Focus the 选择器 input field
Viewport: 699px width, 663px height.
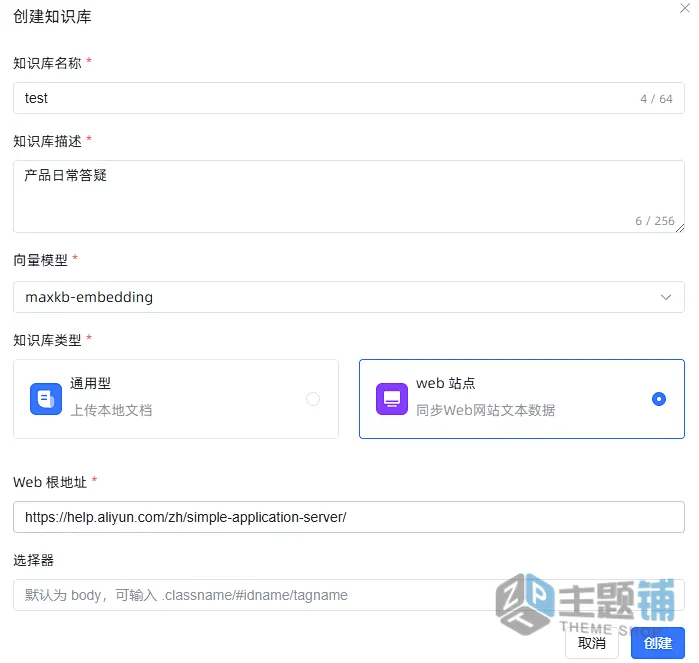[x=349, y=595]
